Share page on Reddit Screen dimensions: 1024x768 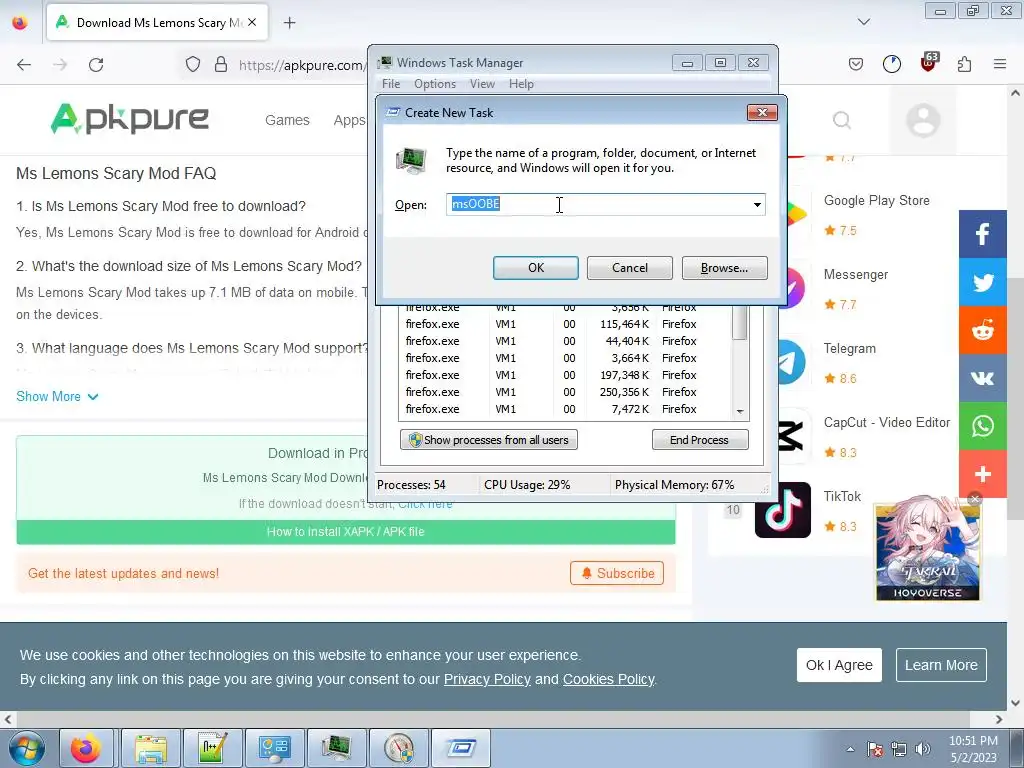click(x=982, y=330)
